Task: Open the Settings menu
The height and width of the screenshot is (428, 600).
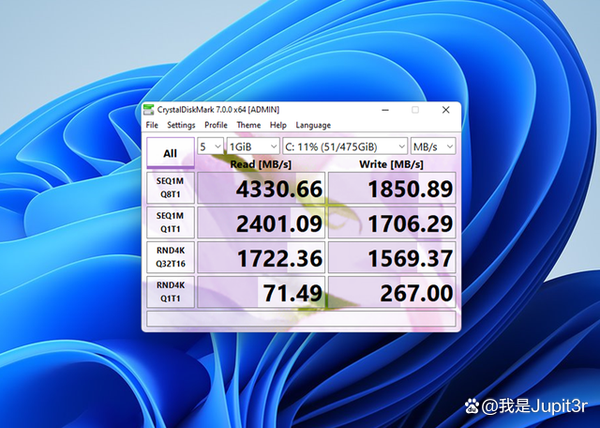Action: tap(181, 125)
